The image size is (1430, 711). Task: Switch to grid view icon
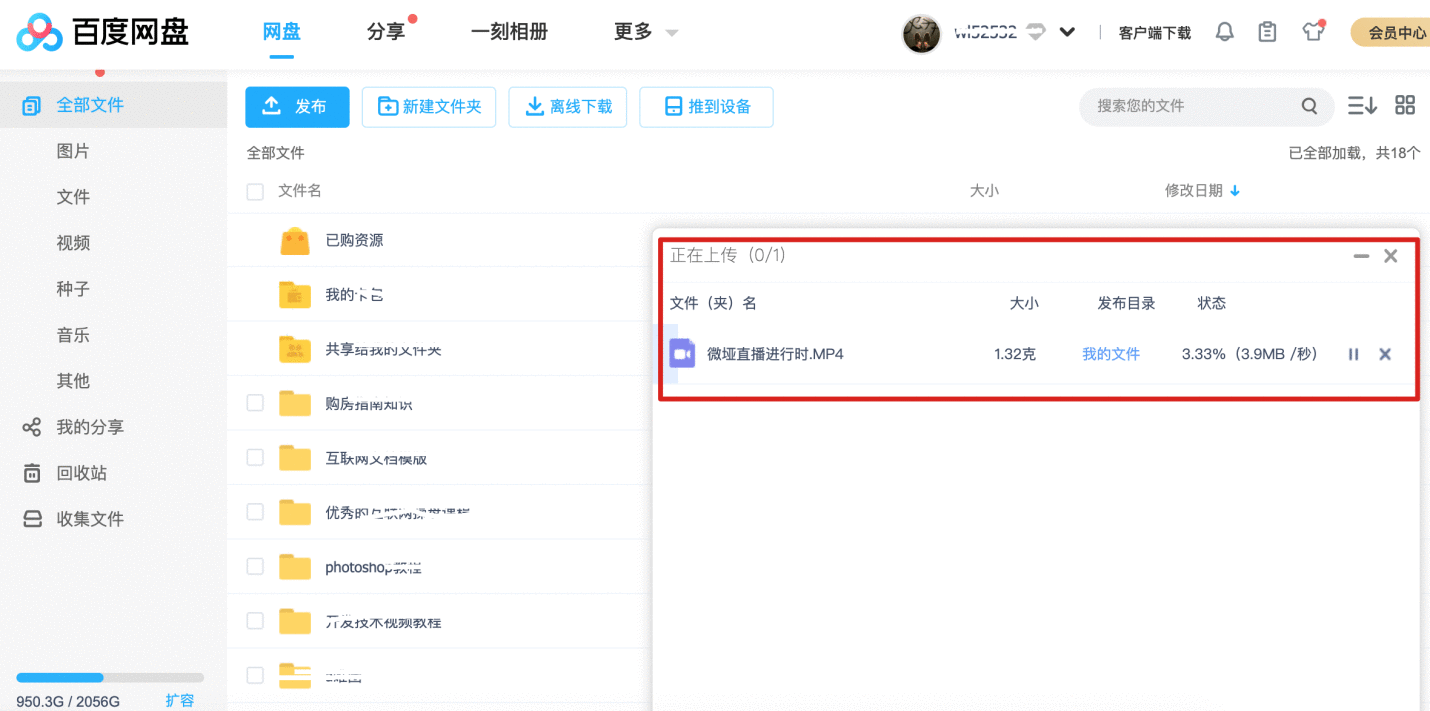pyautogui.click(x=1405, y=105)
